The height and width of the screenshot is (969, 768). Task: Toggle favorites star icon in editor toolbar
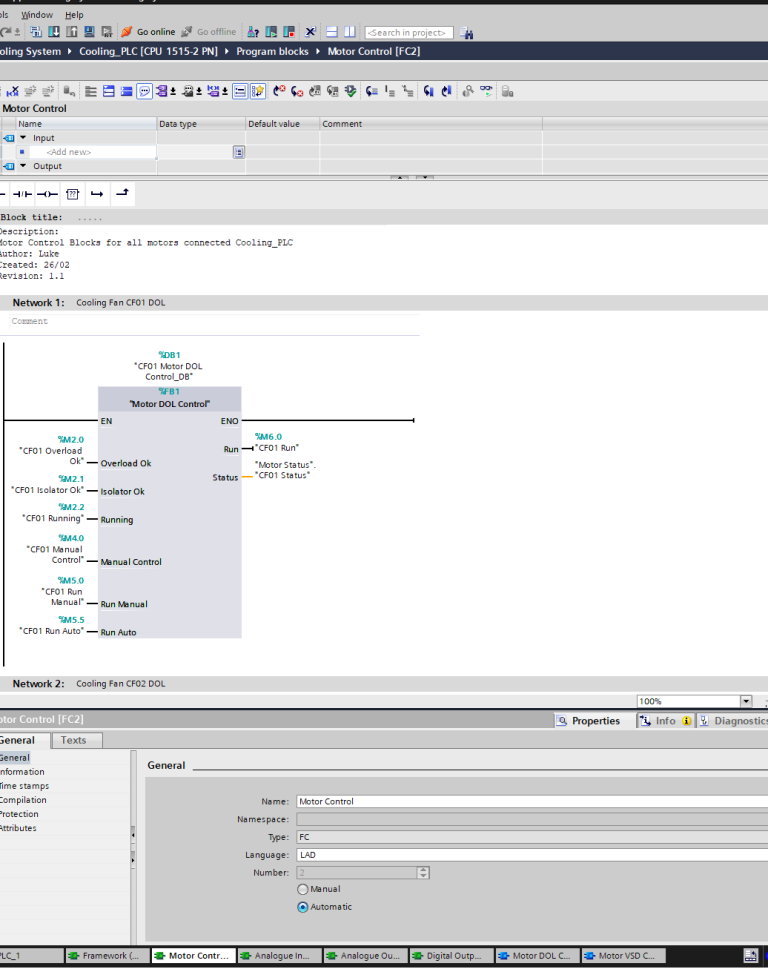click(258, 91)
